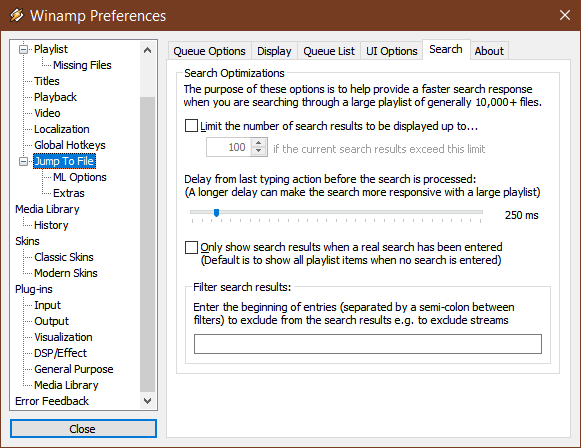This screenshot has height=448, width=581.
Task: Select the top-level Media Library tree item
Action: 47,209
